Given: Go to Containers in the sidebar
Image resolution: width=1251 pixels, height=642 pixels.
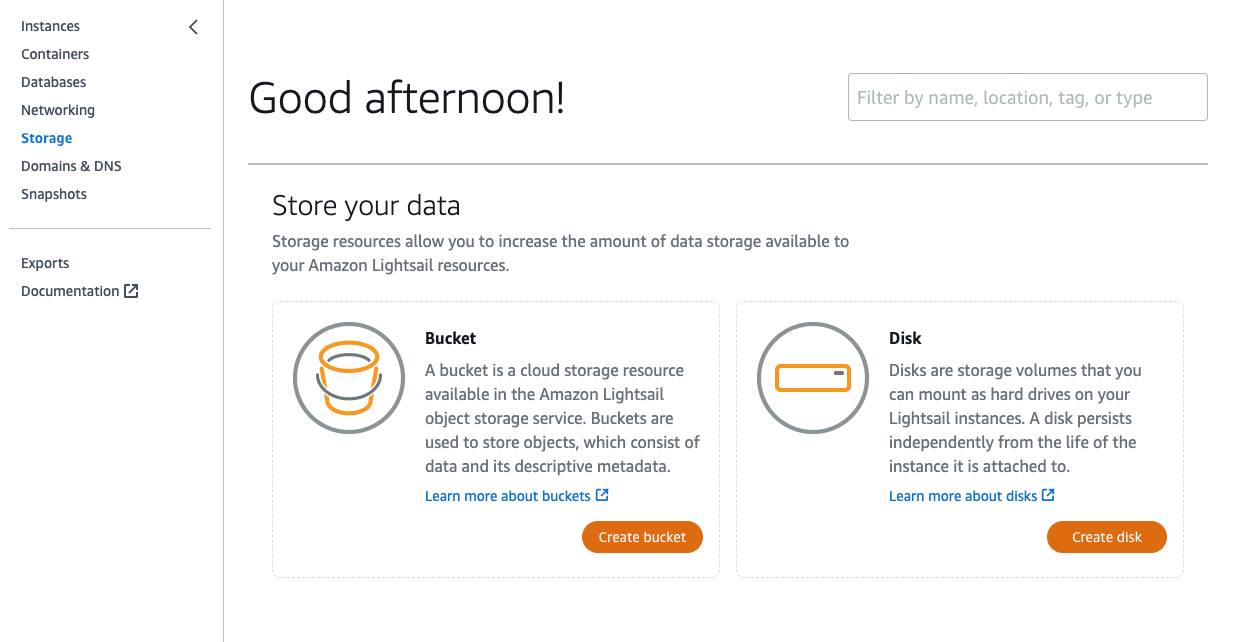Looking at the screenshot, I should tap(55, 54).
